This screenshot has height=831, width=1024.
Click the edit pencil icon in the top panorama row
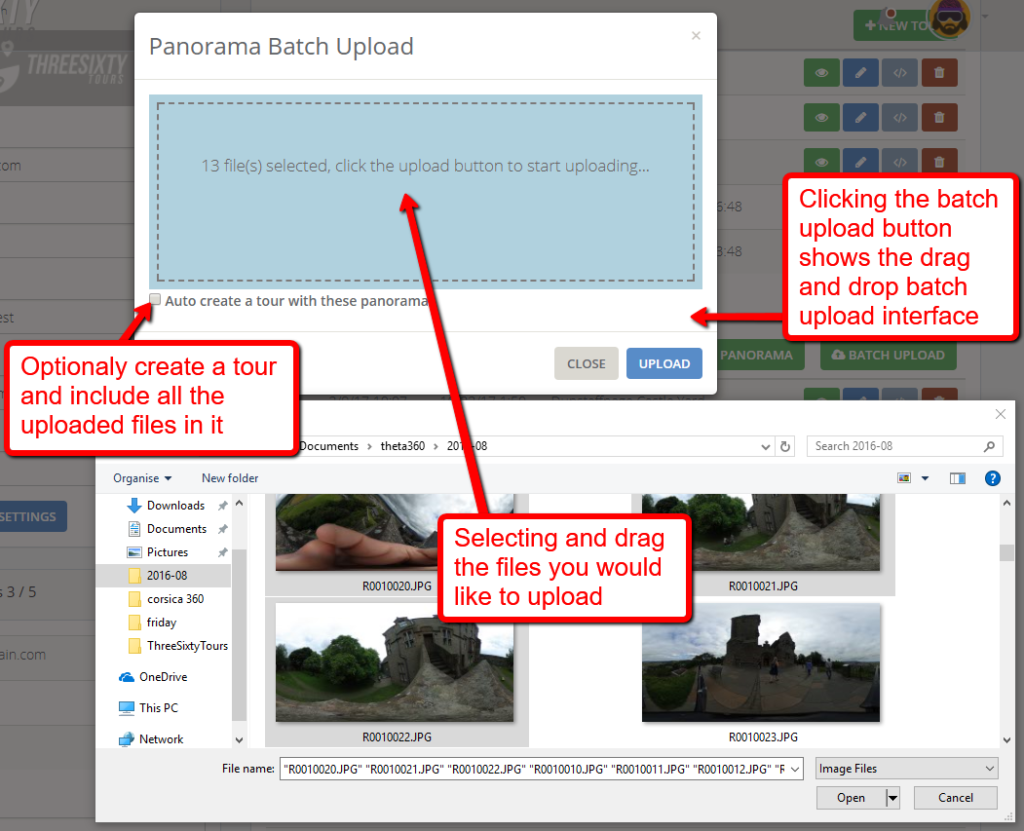861,73
